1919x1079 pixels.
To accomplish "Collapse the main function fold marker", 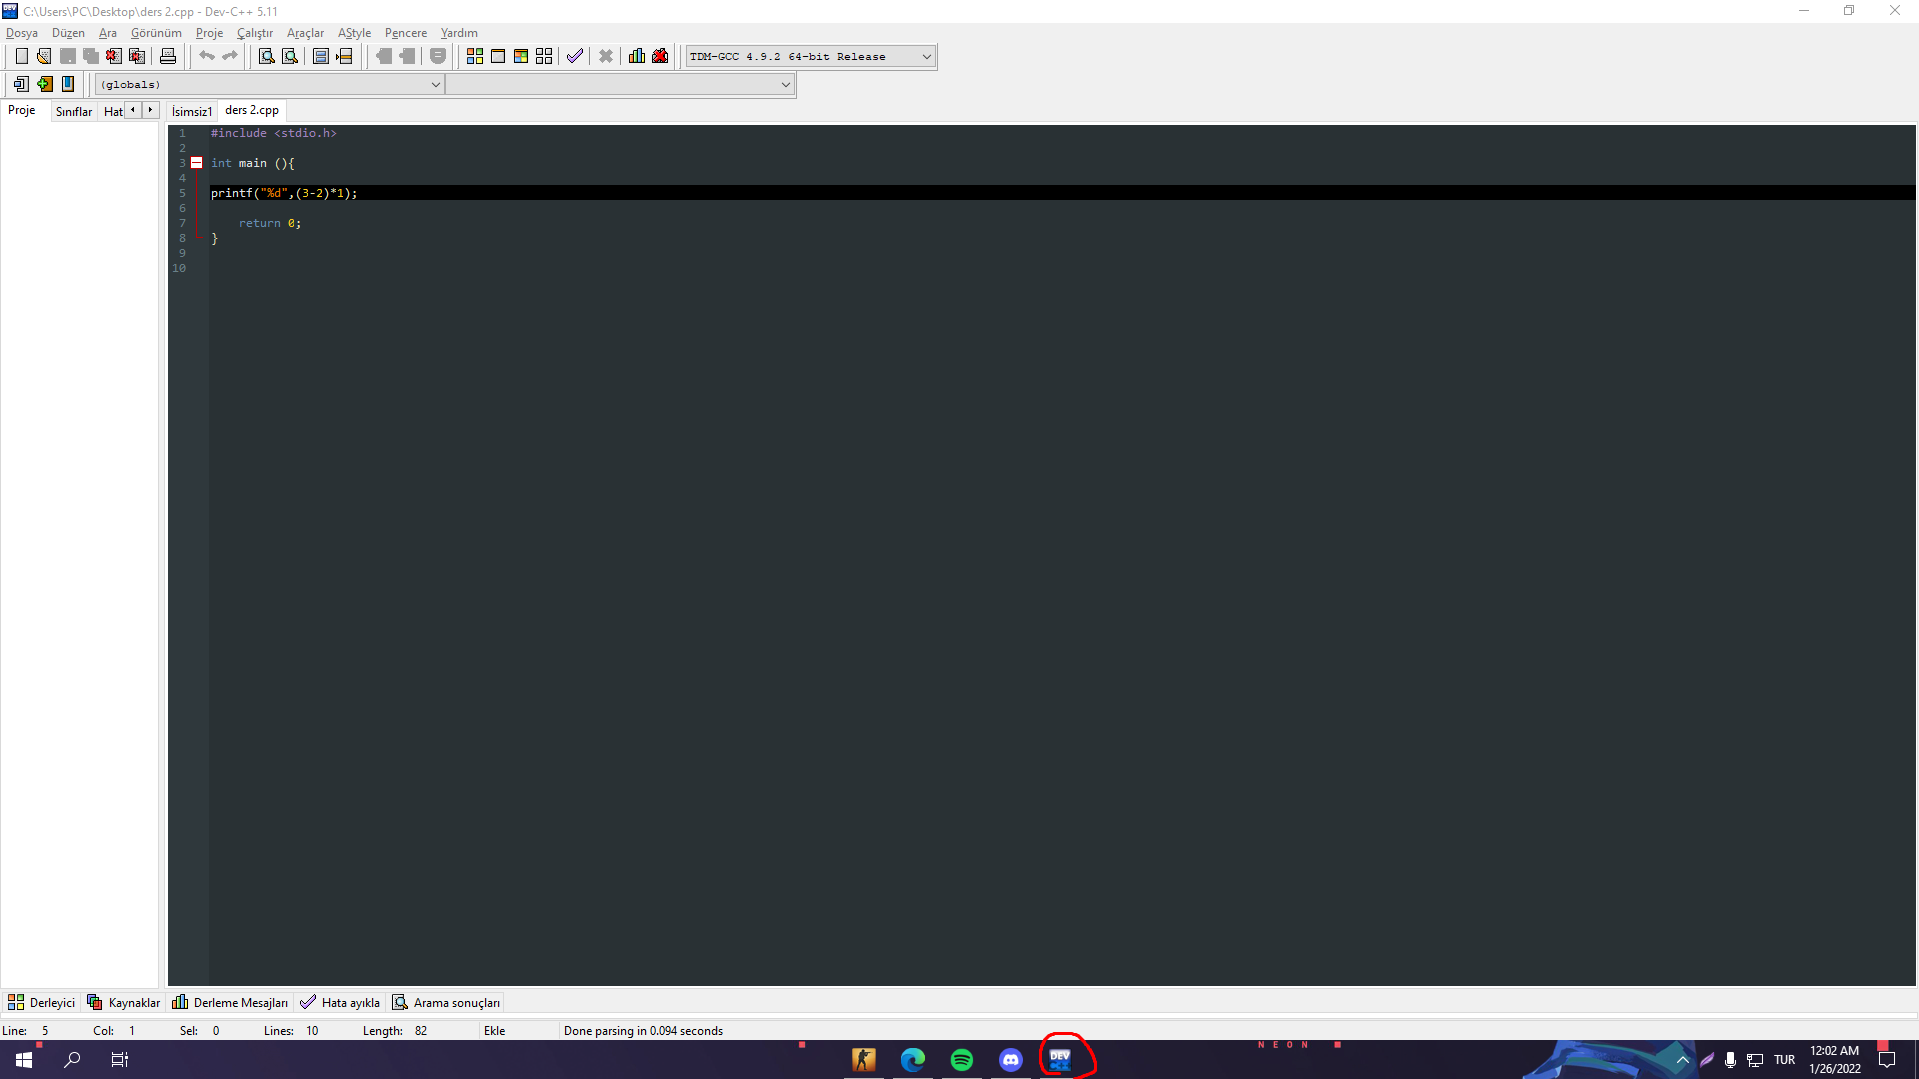I will 197,163.
